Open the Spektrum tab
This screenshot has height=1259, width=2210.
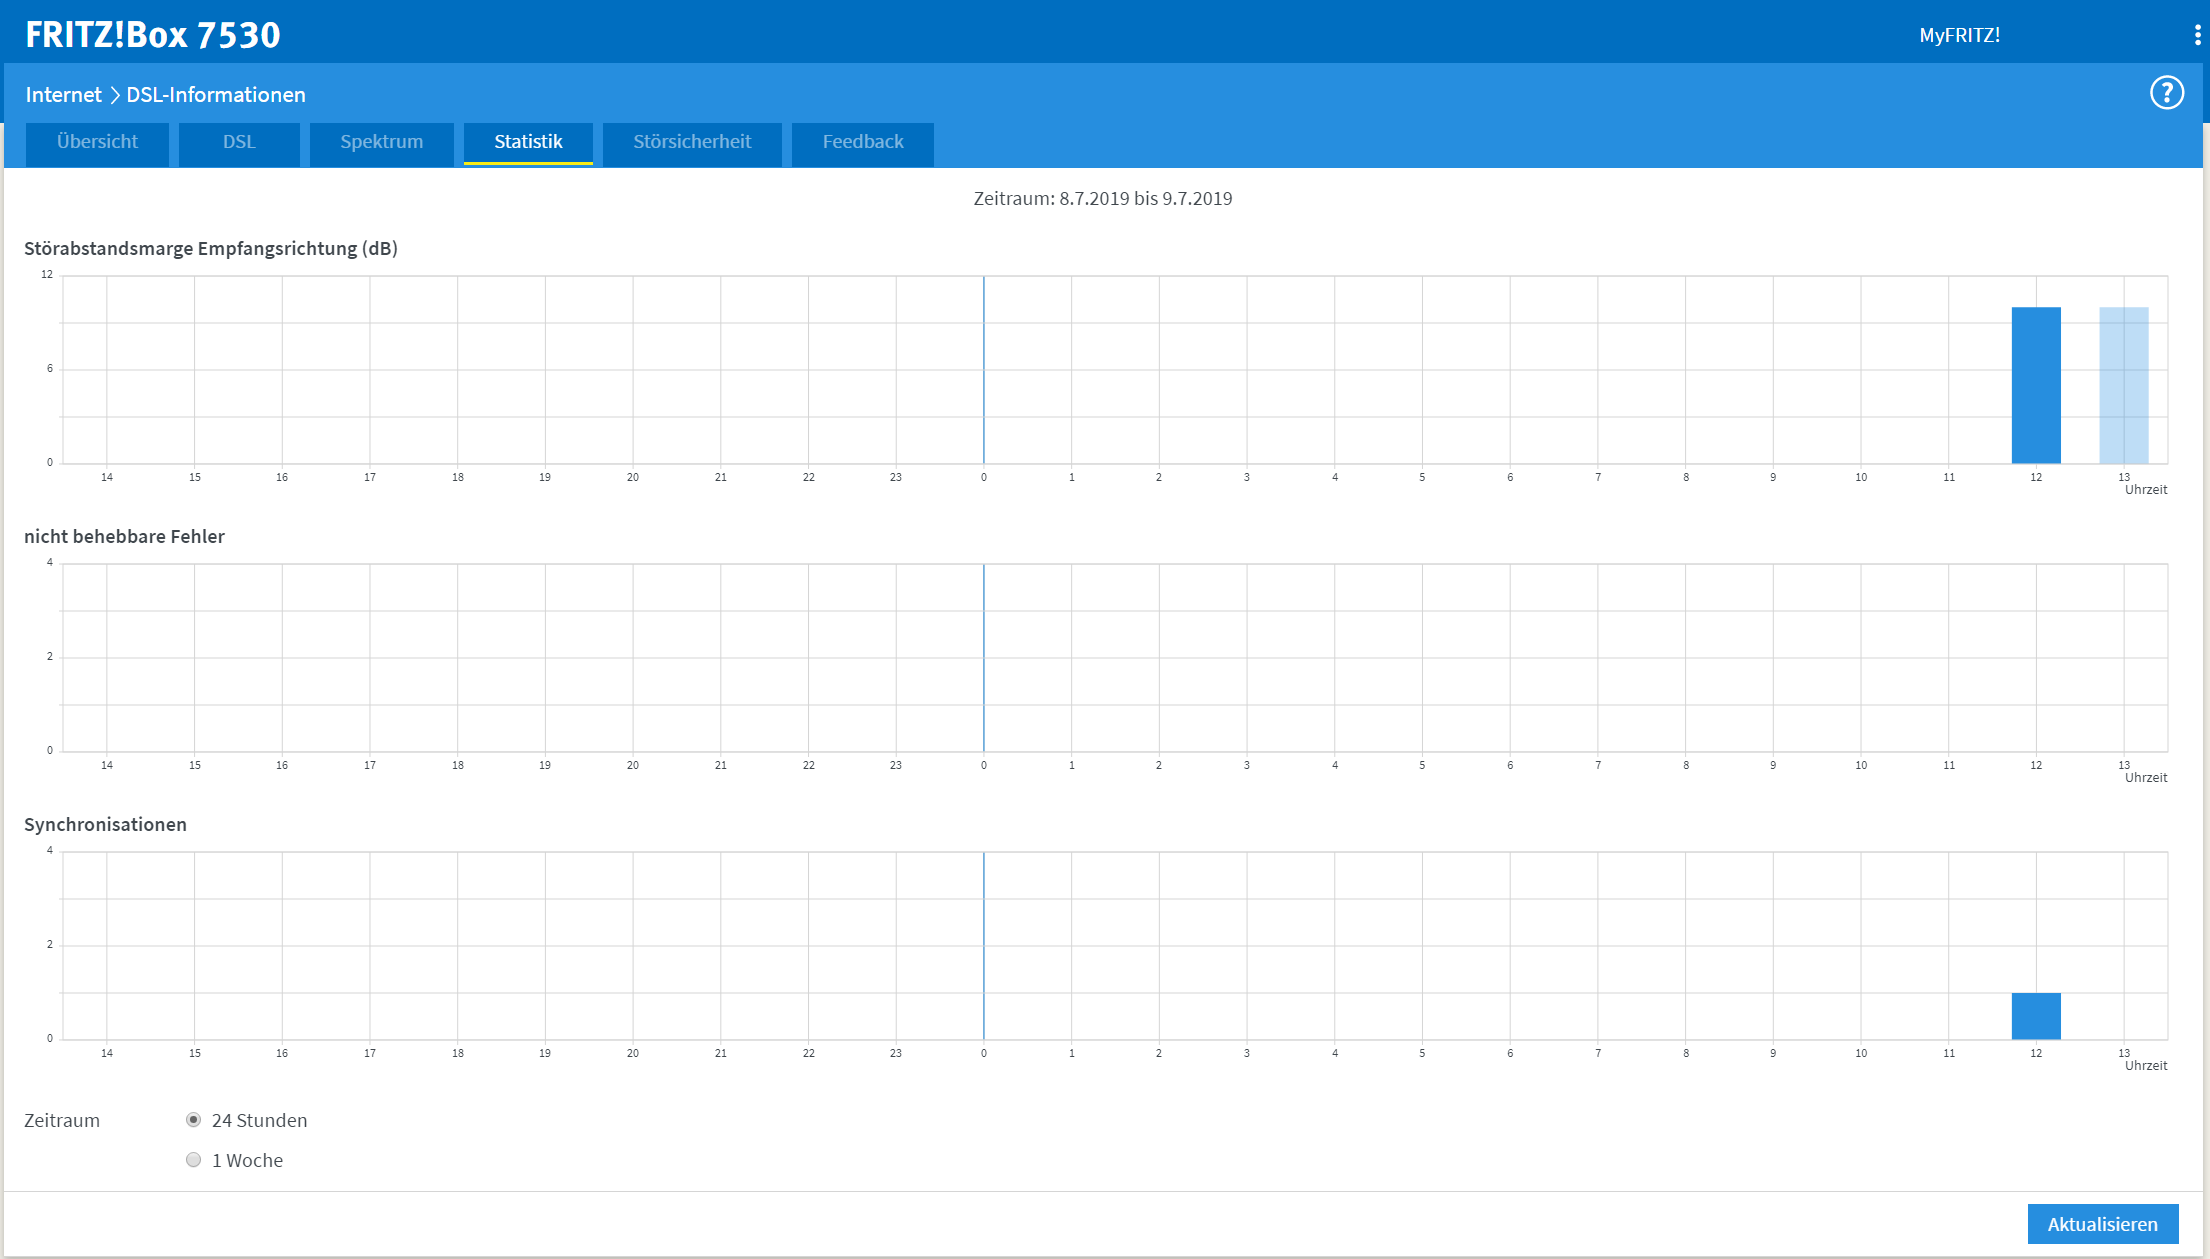coord(381,142)
